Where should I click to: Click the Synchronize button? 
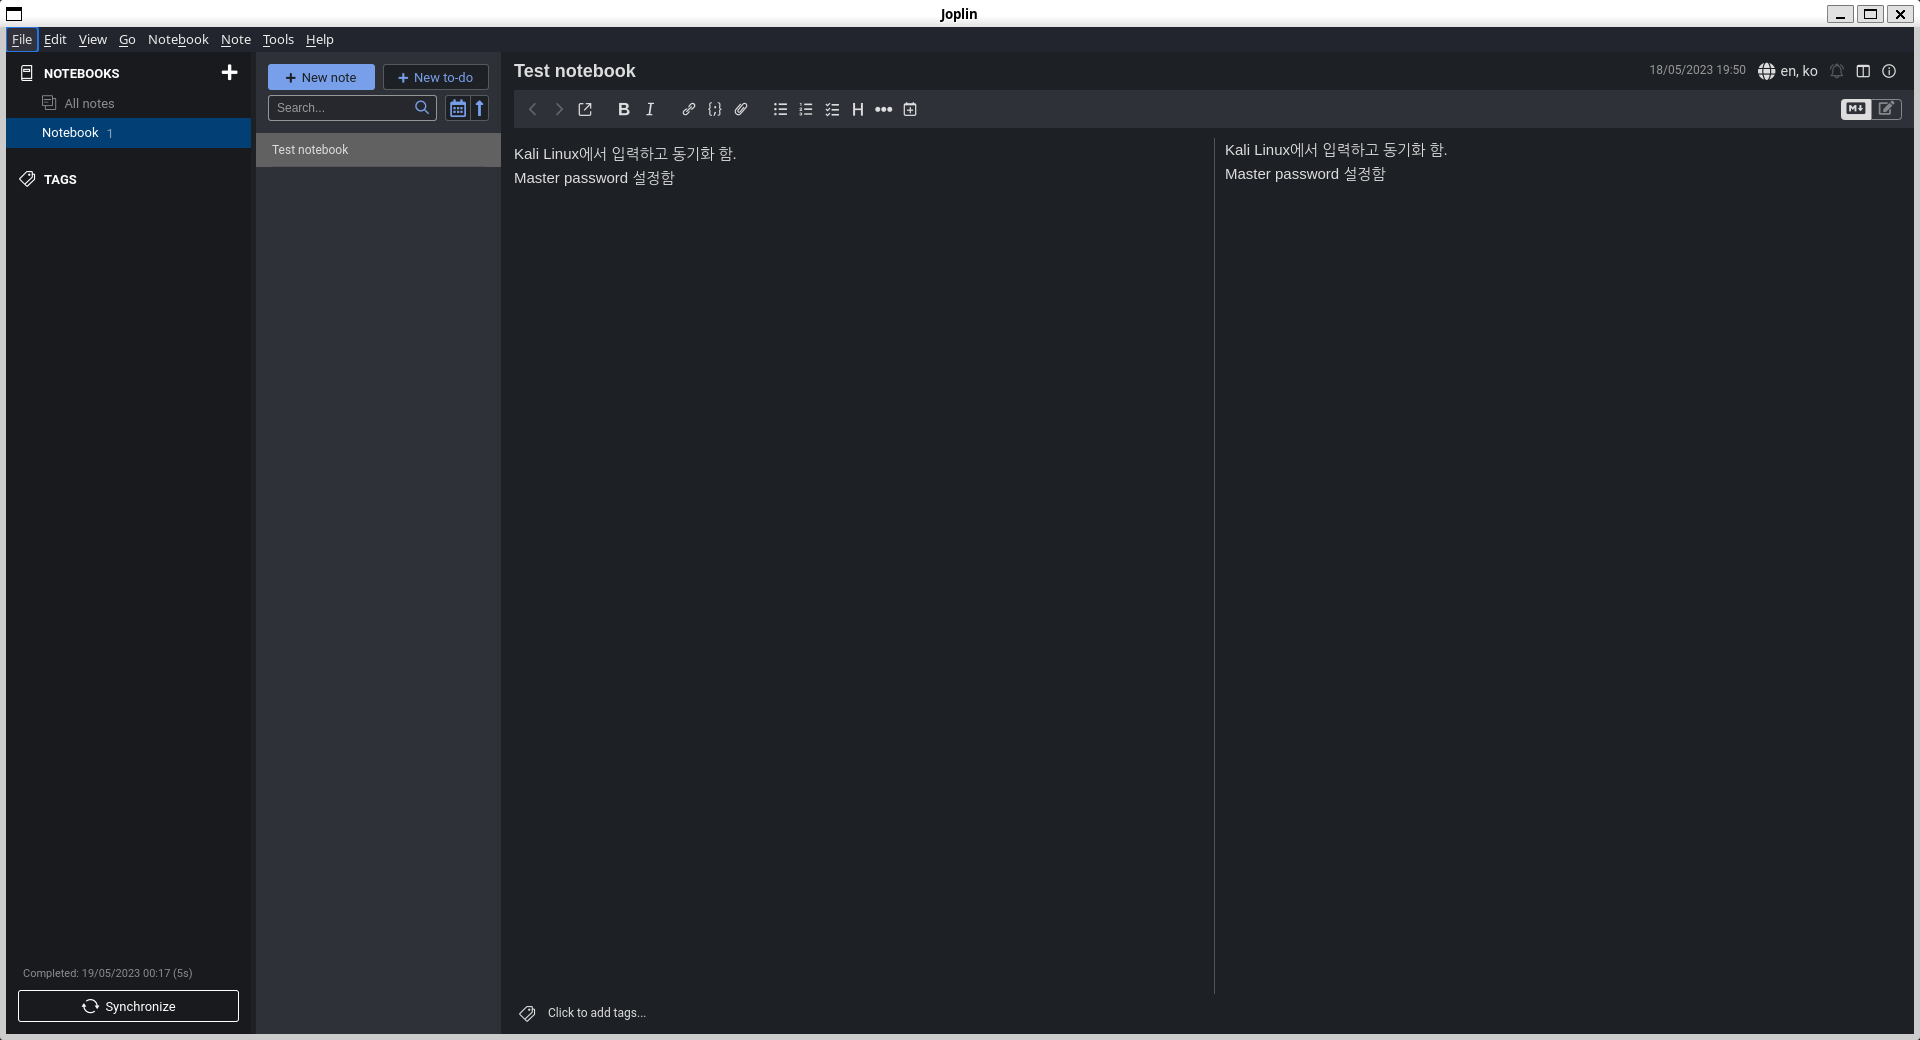[128, 1006]
